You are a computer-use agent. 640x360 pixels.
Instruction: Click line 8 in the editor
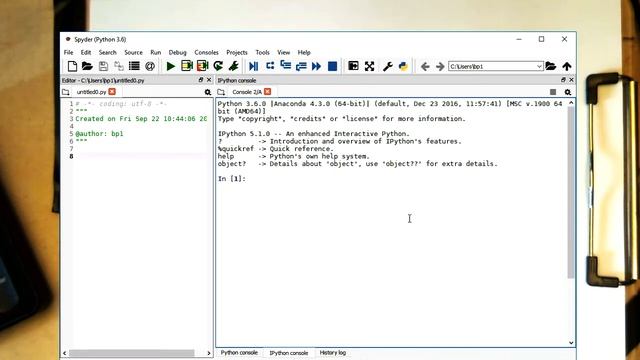(x=141, y=156)
